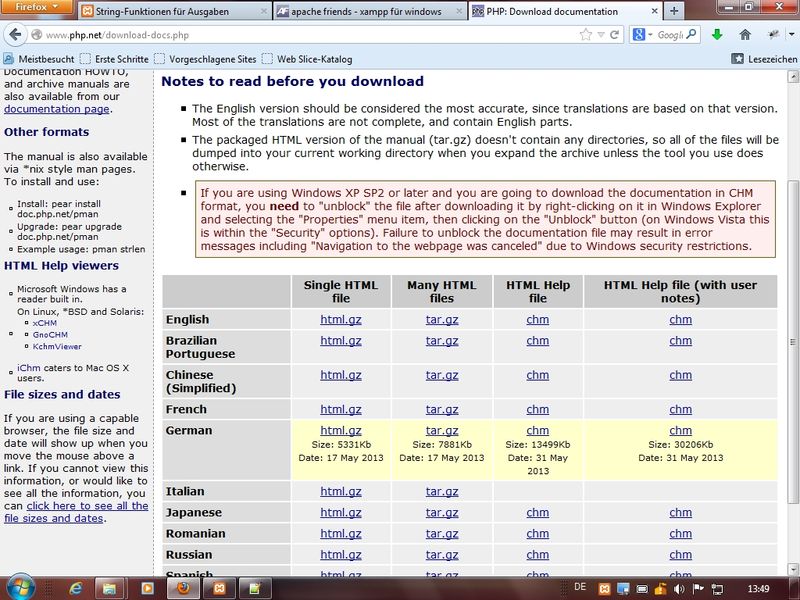Open the downloads panel green arrow
The width and height of the screenshot is (800, 600).
coord(717,35)
